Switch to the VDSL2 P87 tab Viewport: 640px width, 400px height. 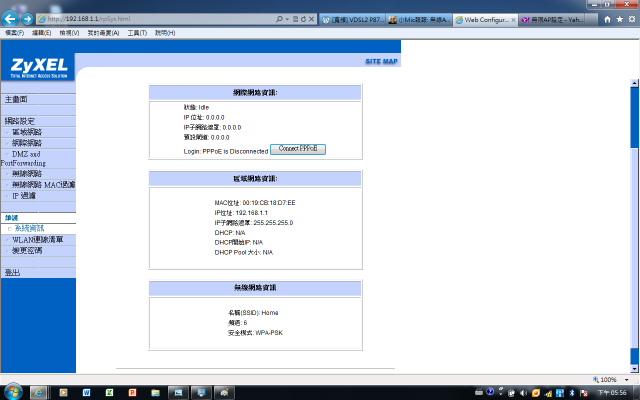(353, 19)
